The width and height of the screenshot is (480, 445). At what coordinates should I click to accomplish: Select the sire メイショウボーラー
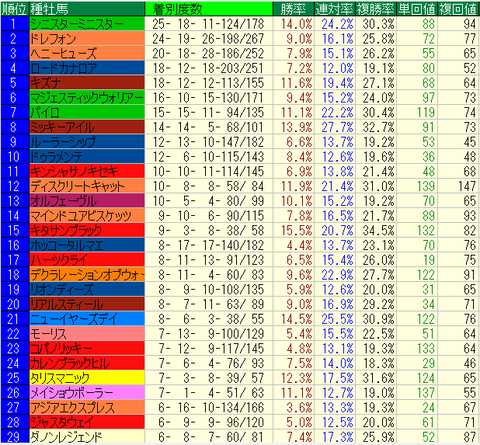87,392
